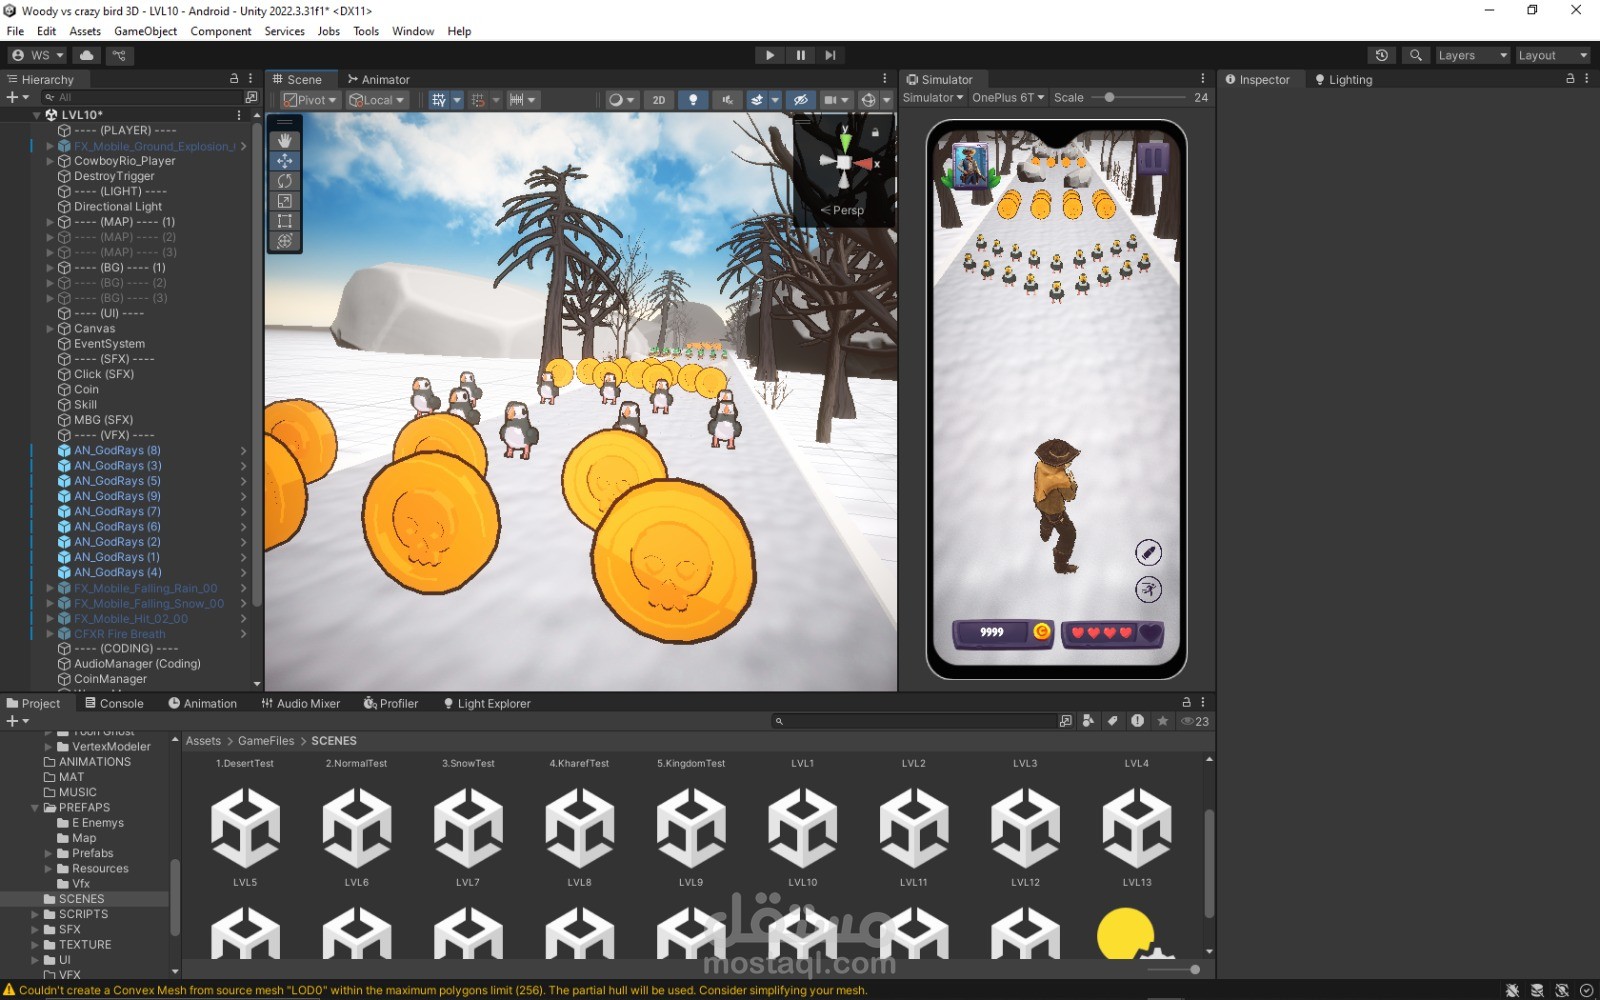Viewport: 1600px width, 1000px height.
Task: Select the Move tool in Scene toolbar
Action: (285, 161)
